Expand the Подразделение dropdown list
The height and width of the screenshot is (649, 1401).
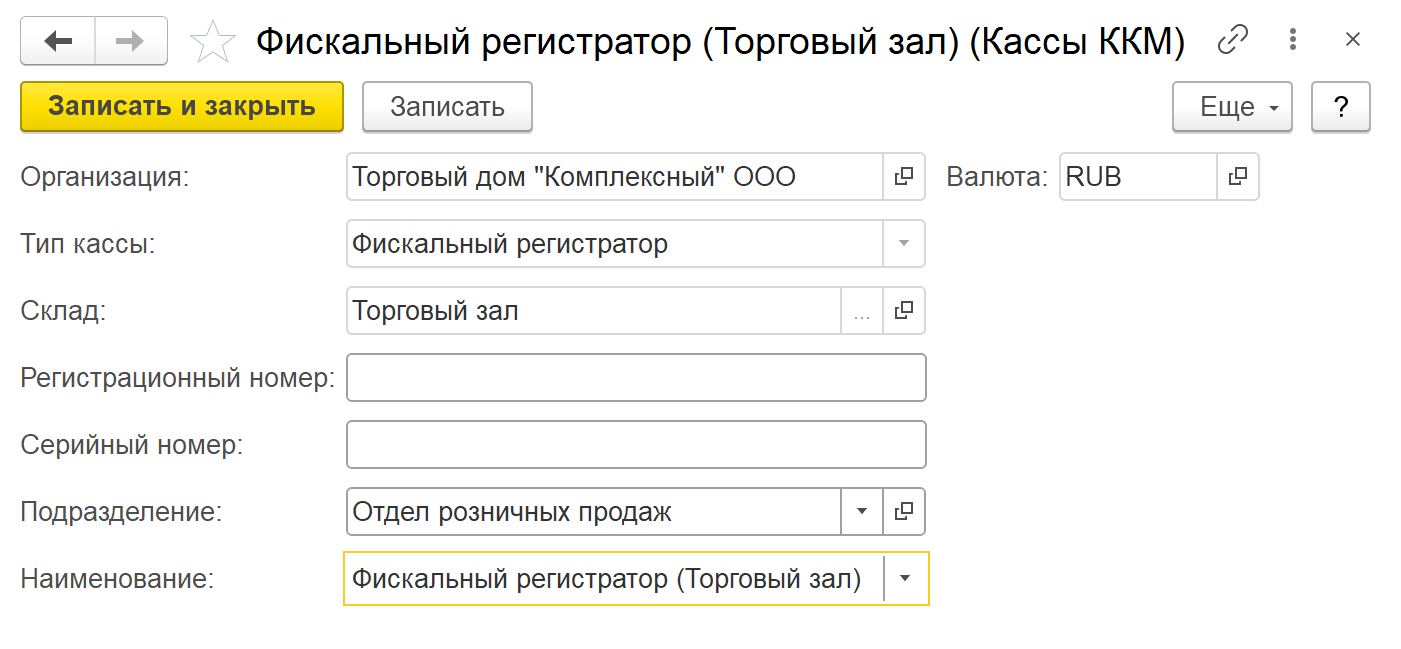click(x=862, y=512)
